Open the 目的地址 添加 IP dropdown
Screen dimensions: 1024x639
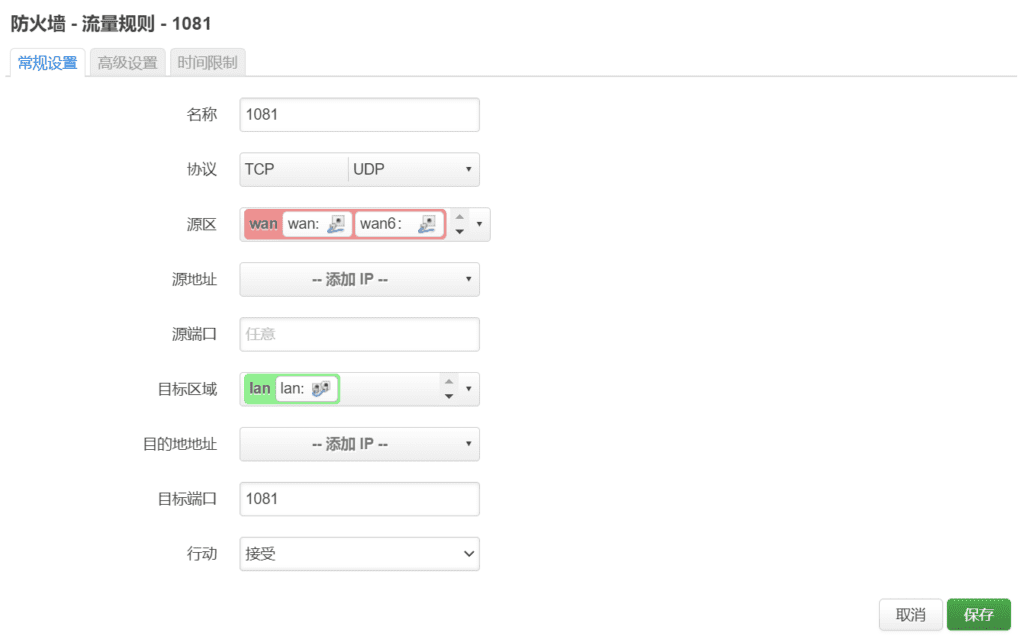(358, 444)
